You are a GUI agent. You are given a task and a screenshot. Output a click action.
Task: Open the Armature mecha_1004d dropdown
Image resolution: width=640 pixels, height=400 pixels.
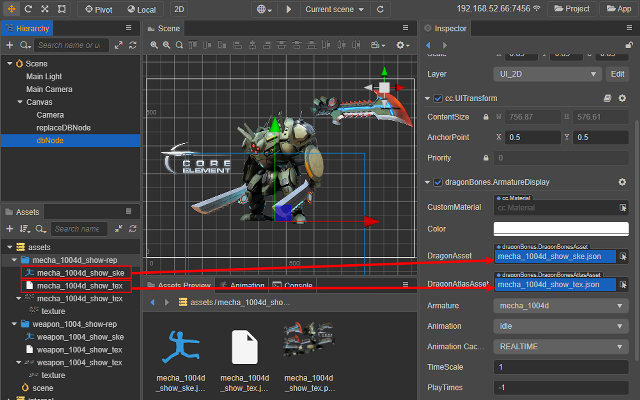561,306
